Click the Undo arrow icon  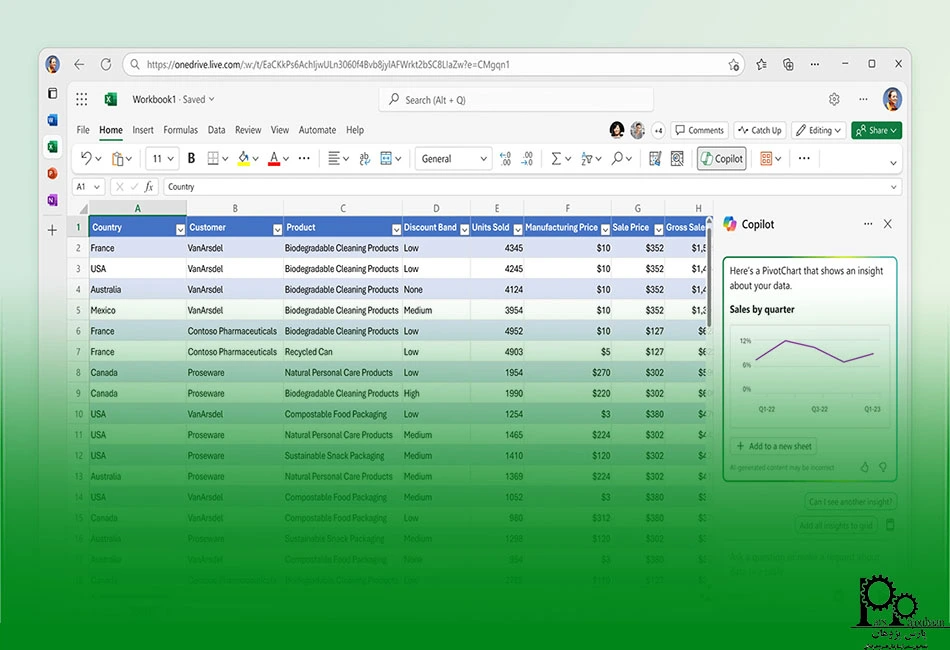click(x=86, y=158)
